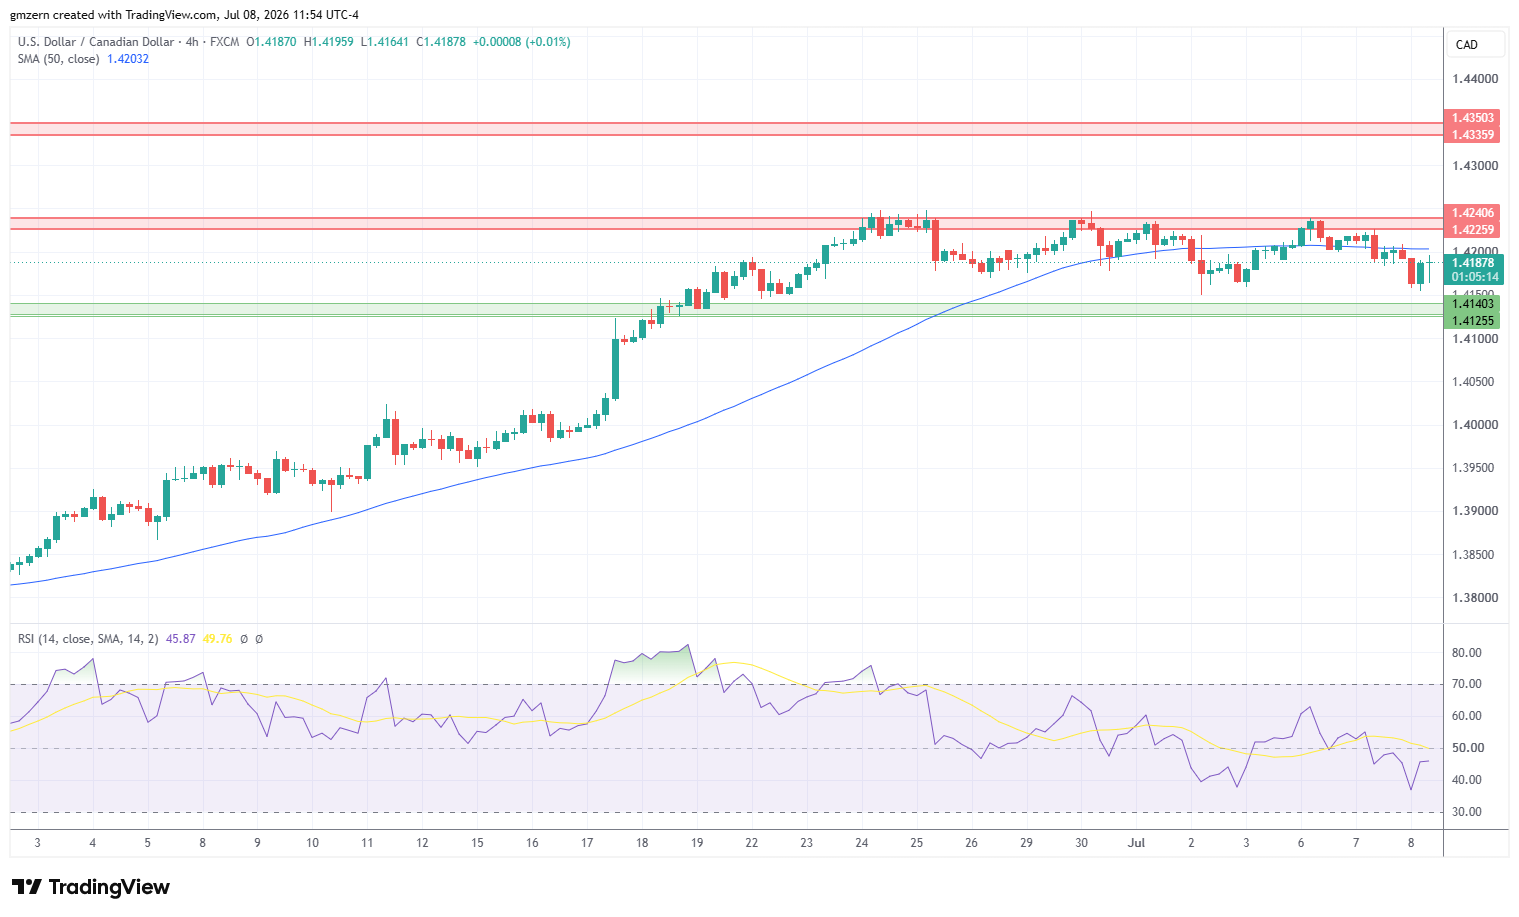Click the 1.39500 price axis value

click(x=1475, y=468)
